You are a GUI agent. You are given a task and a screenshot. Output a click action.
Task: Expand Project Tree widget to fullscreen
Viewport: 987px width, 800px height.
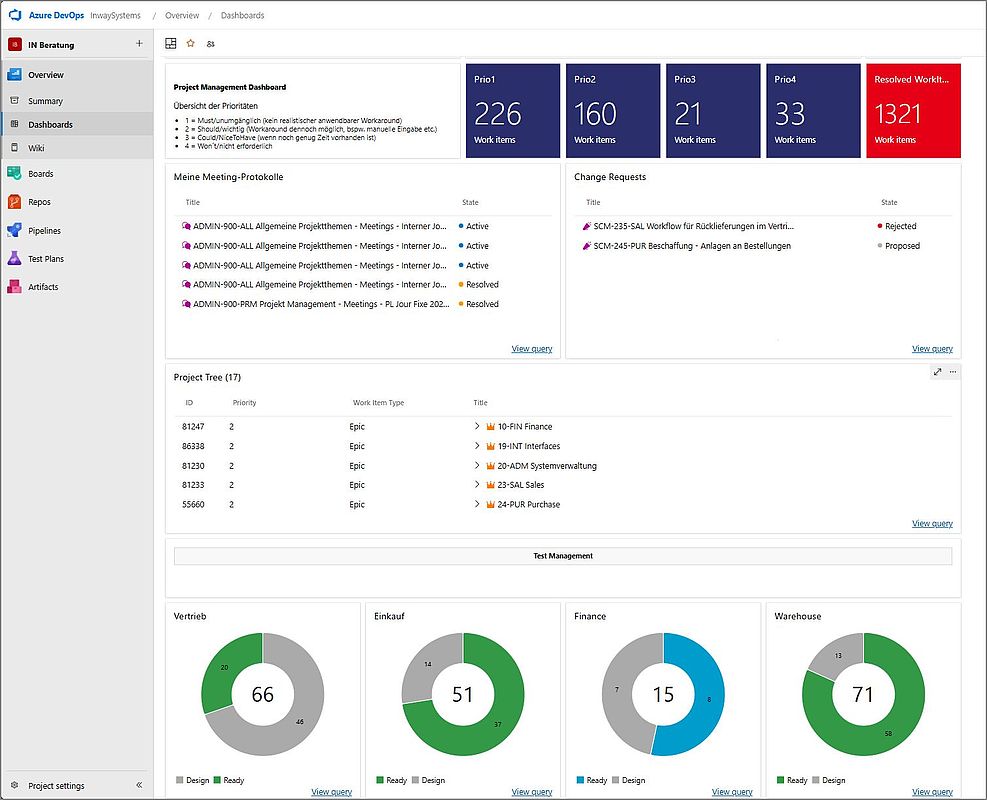click(937, 372)
